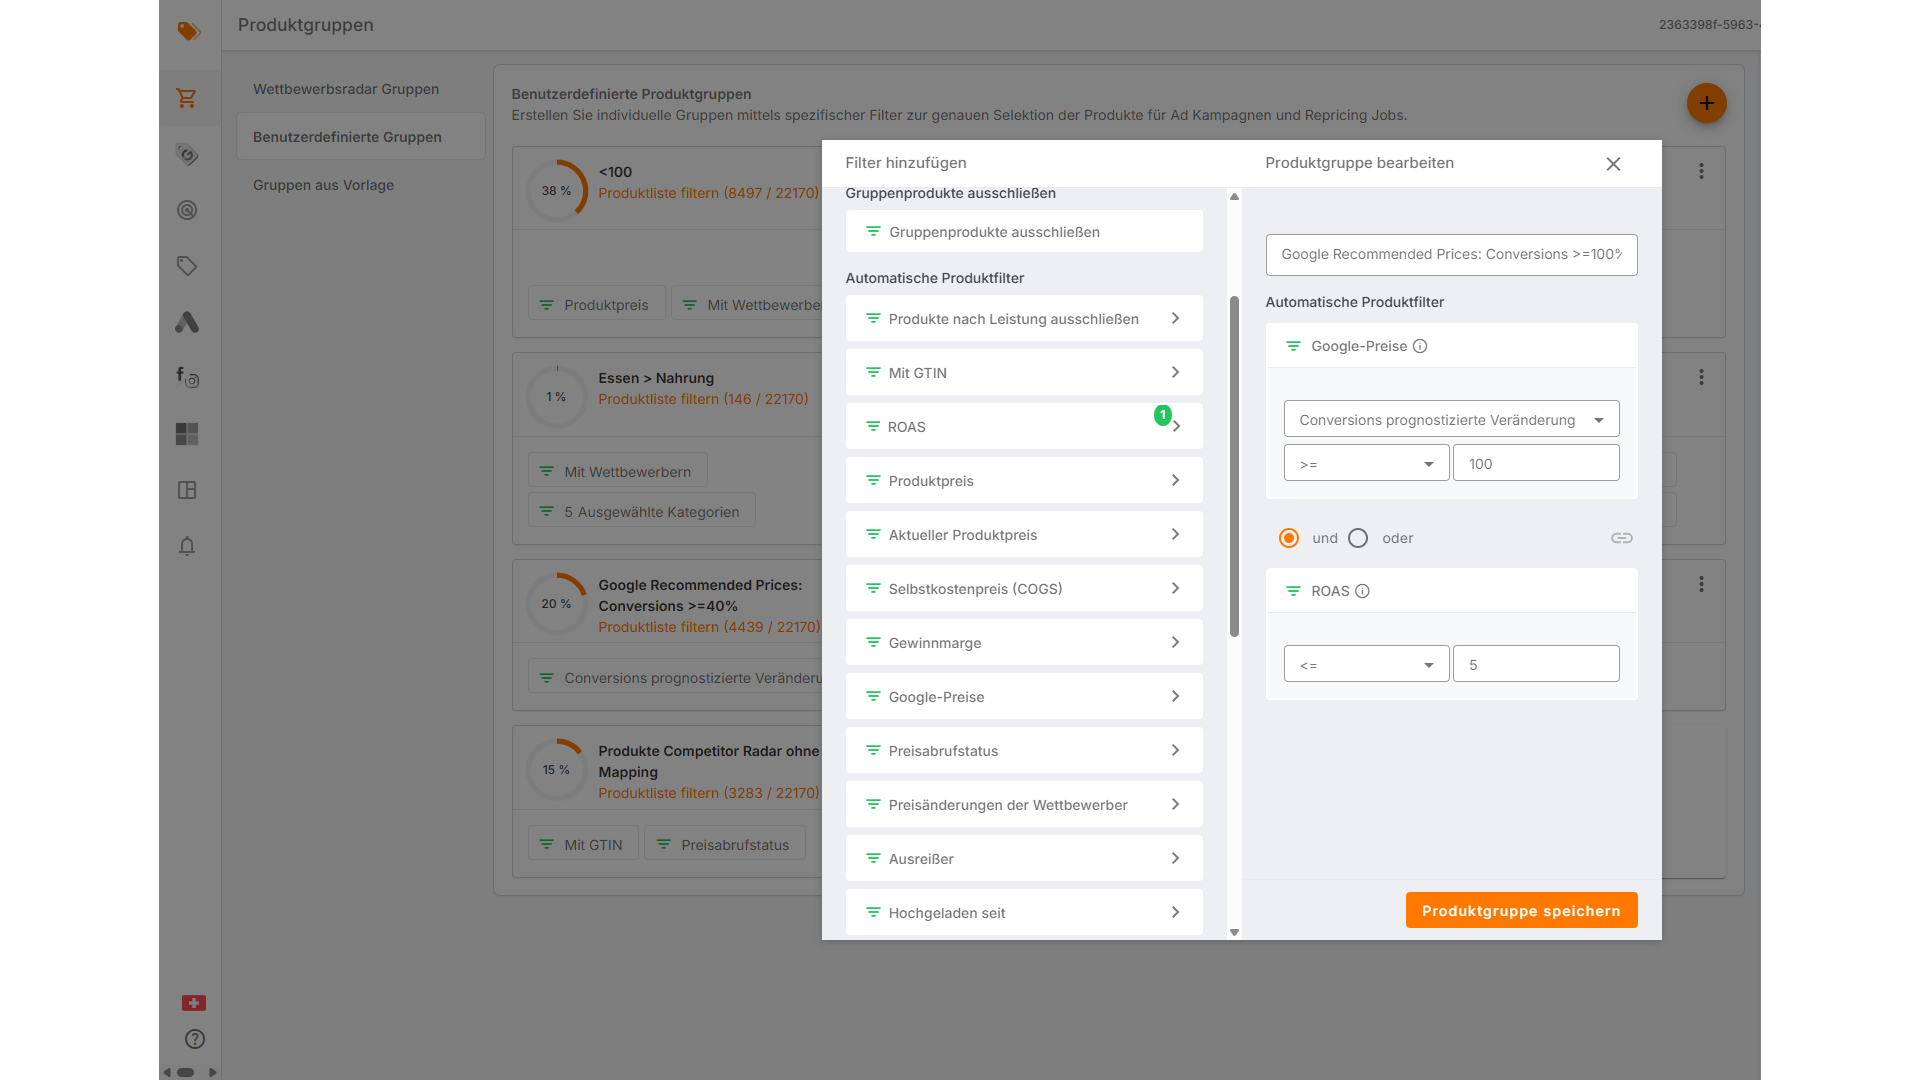Expand the Gewinnmarge filter option
Viewport: 1920px width, 1080px height.
tap(1024, 642)
